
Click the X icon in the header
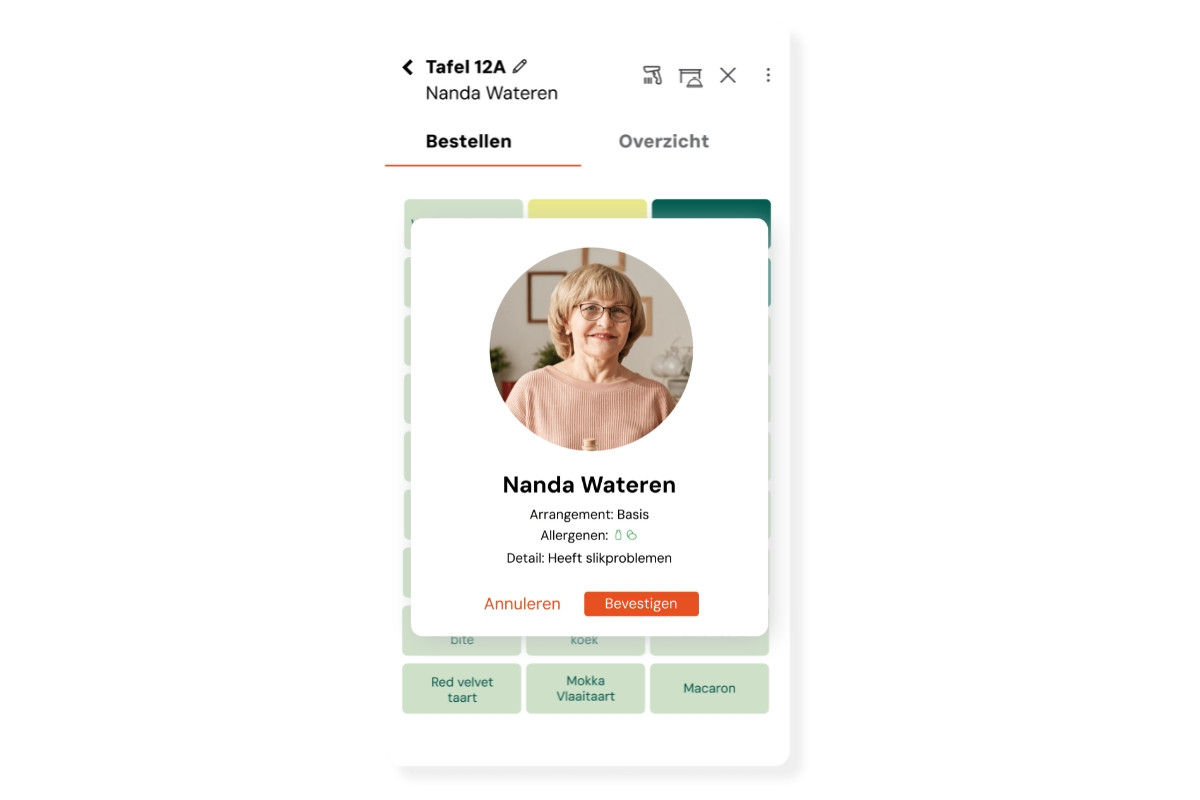coord(728,75)
